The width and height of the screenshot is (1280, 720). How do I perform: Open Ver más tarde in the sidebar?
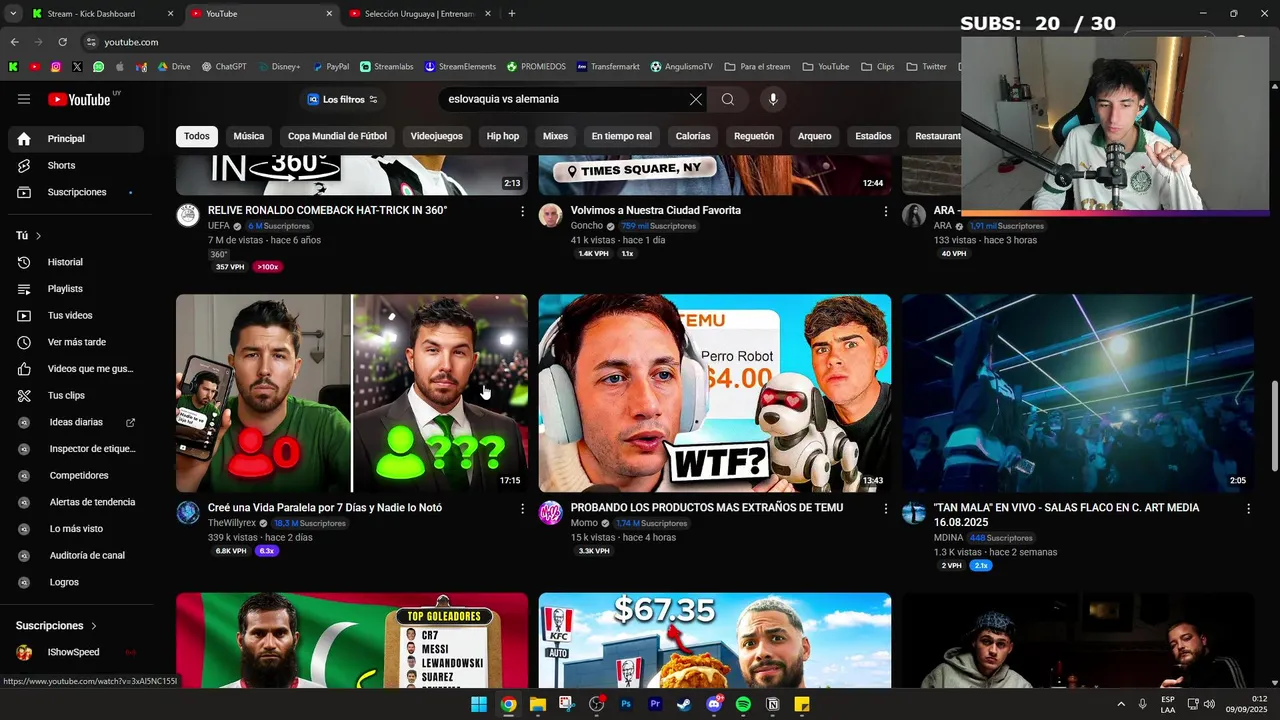tap(75, 342)
